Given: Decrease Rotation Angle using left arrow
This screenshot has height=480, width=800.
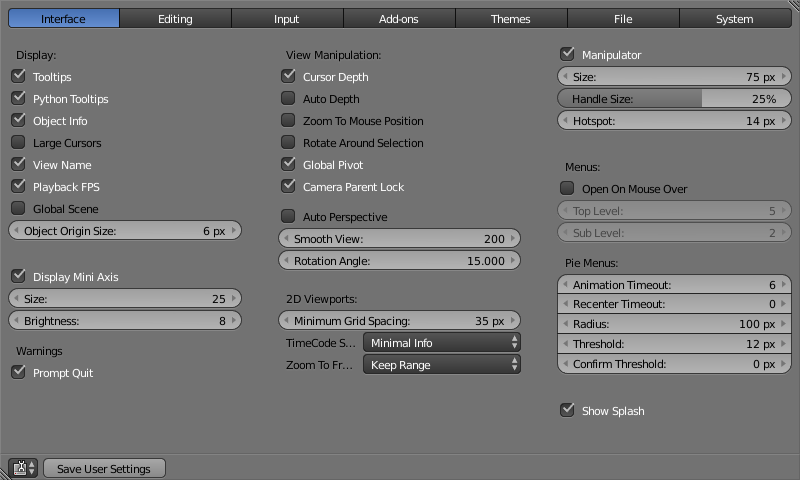Looking at the screenshot, I should 285,261.
